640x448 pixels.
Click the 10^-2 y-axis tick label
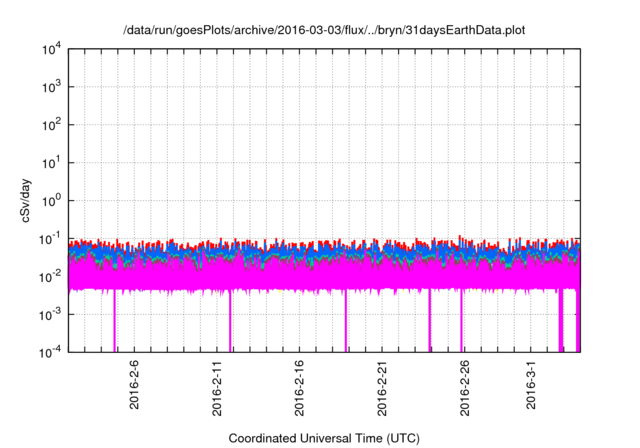point(50,276)
